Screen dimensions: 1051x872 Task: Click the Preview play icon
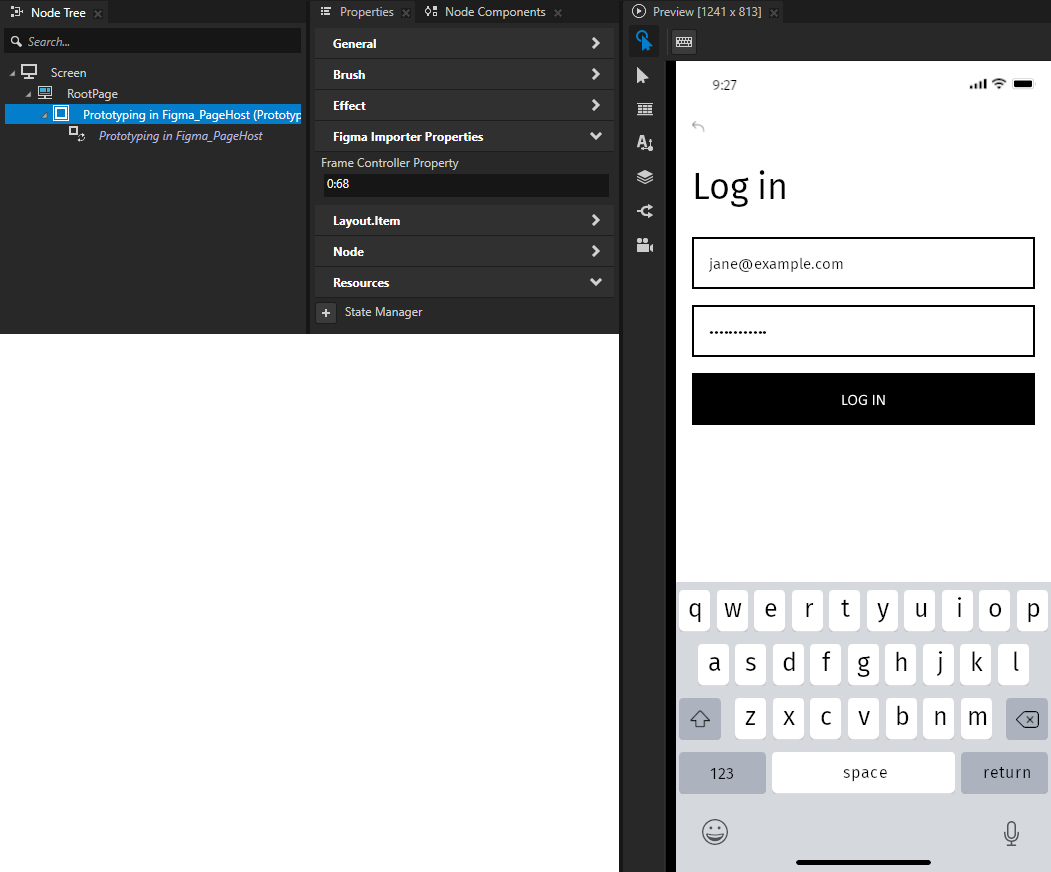pos(638,12)
